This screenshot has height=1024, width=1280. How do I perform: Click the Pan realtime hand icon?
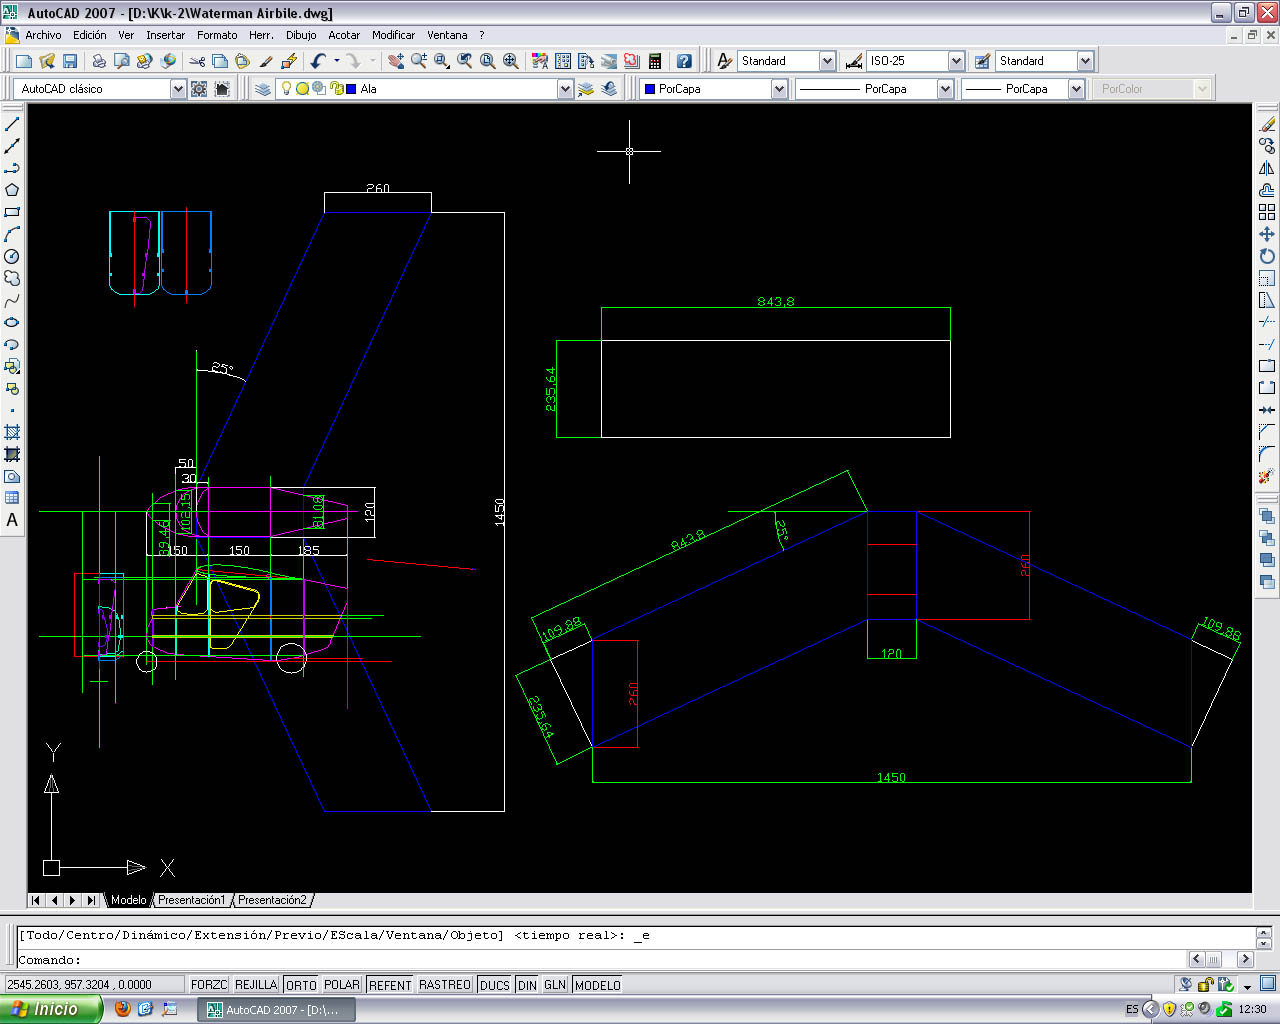click(396, 61)
